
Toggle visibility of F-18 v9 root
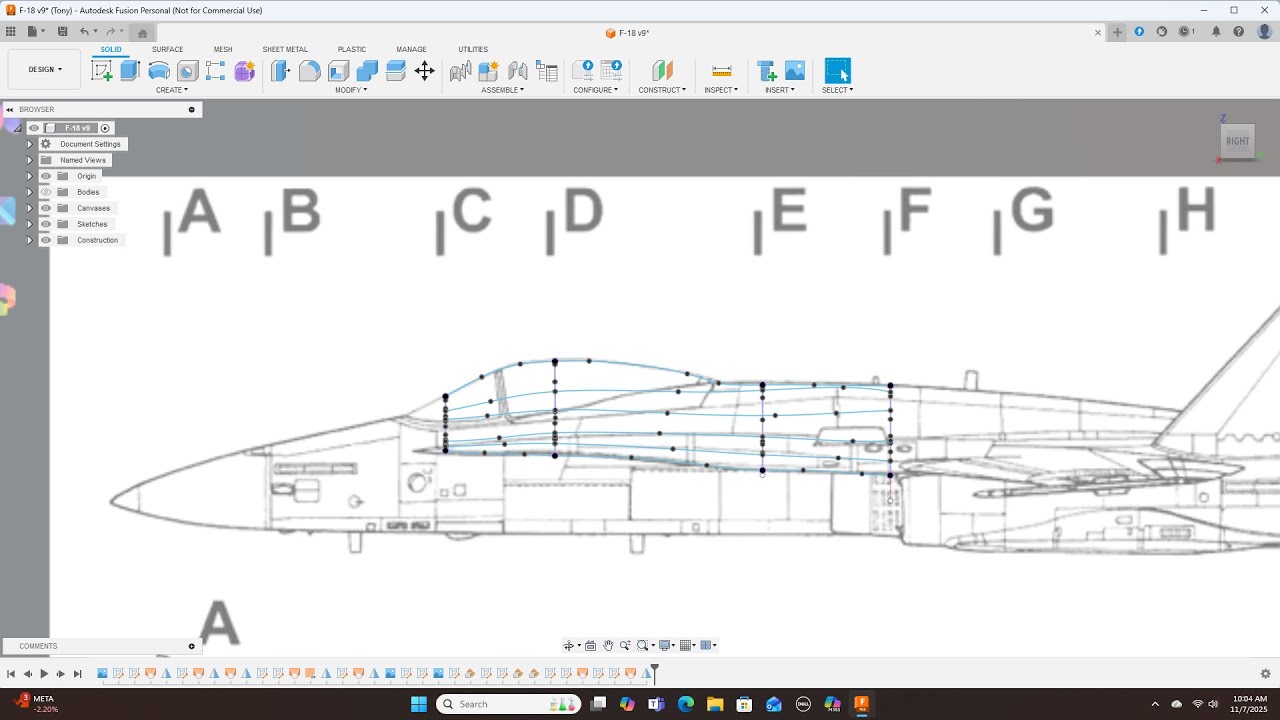click(x=34, y=128)
